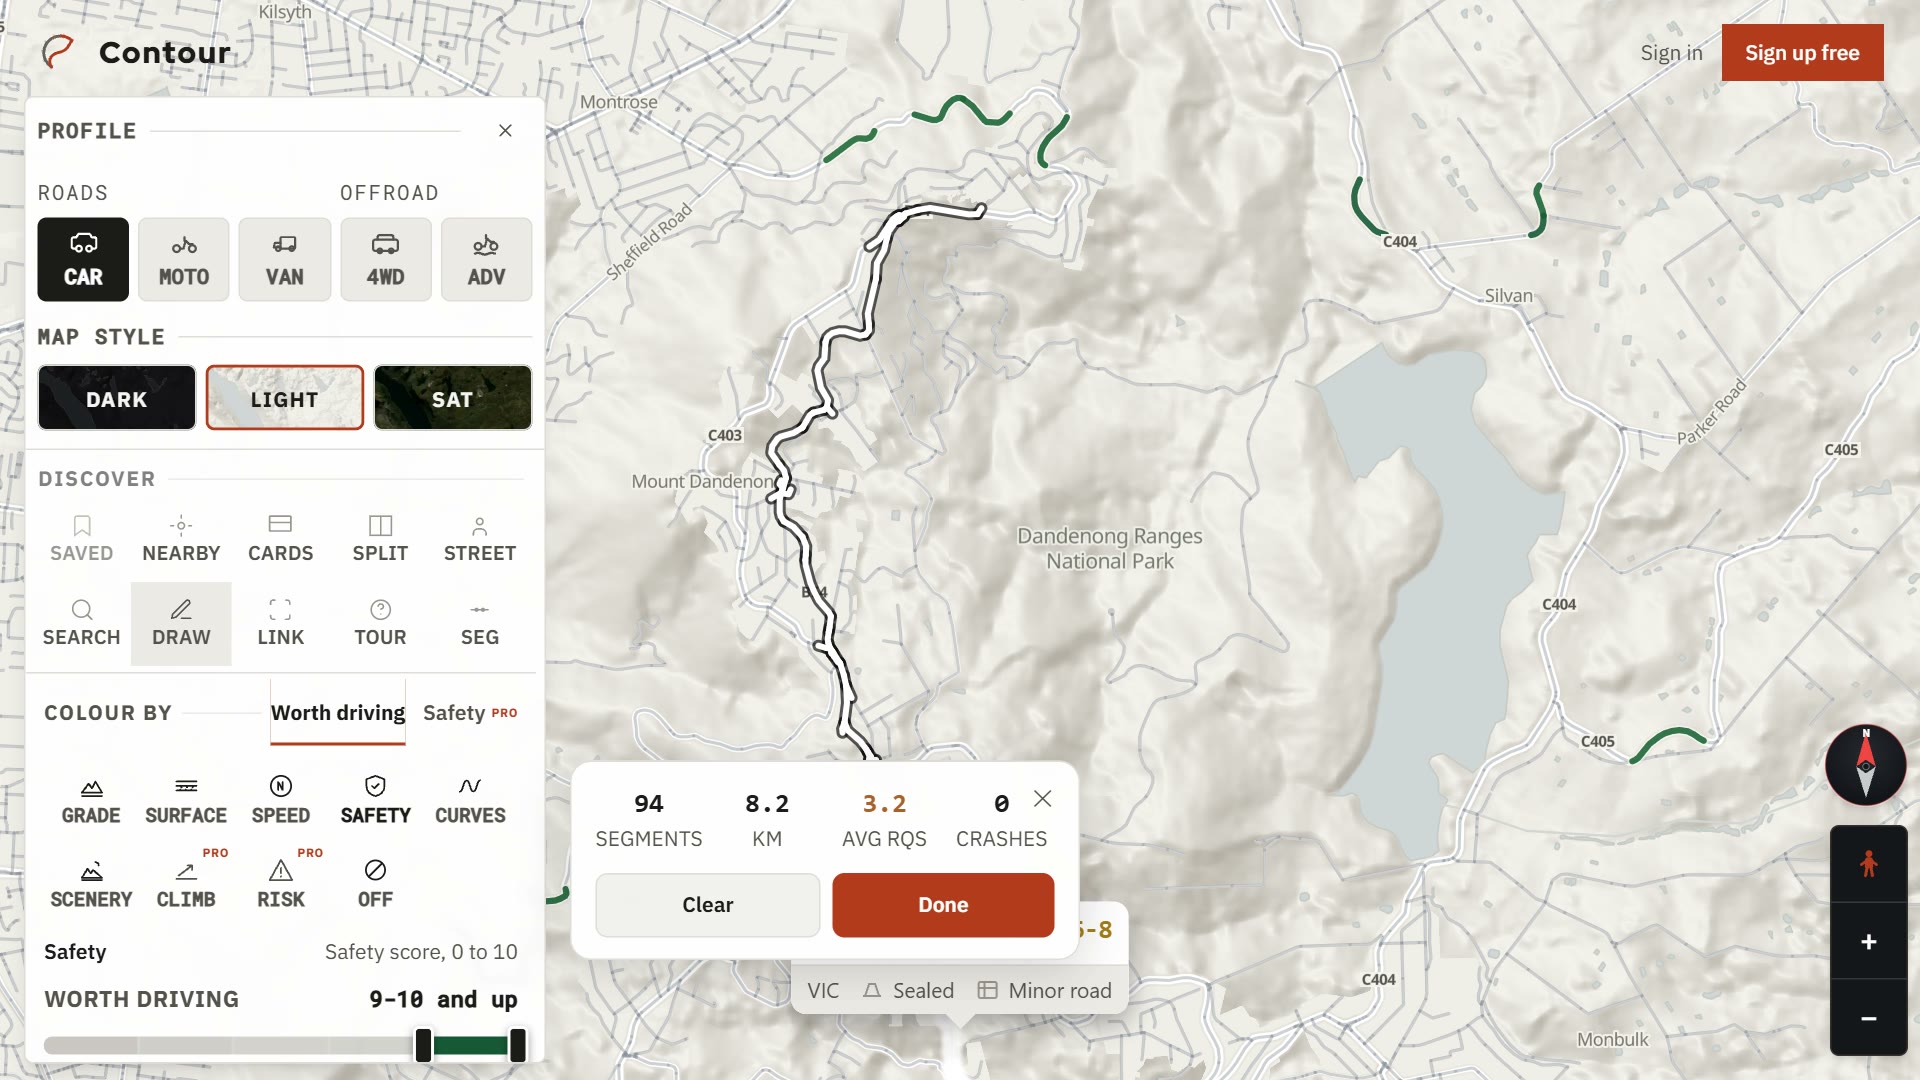Click the Done button
Image resolution: width=1920 pixels, height=1080 pixels.
click(943, 905)
